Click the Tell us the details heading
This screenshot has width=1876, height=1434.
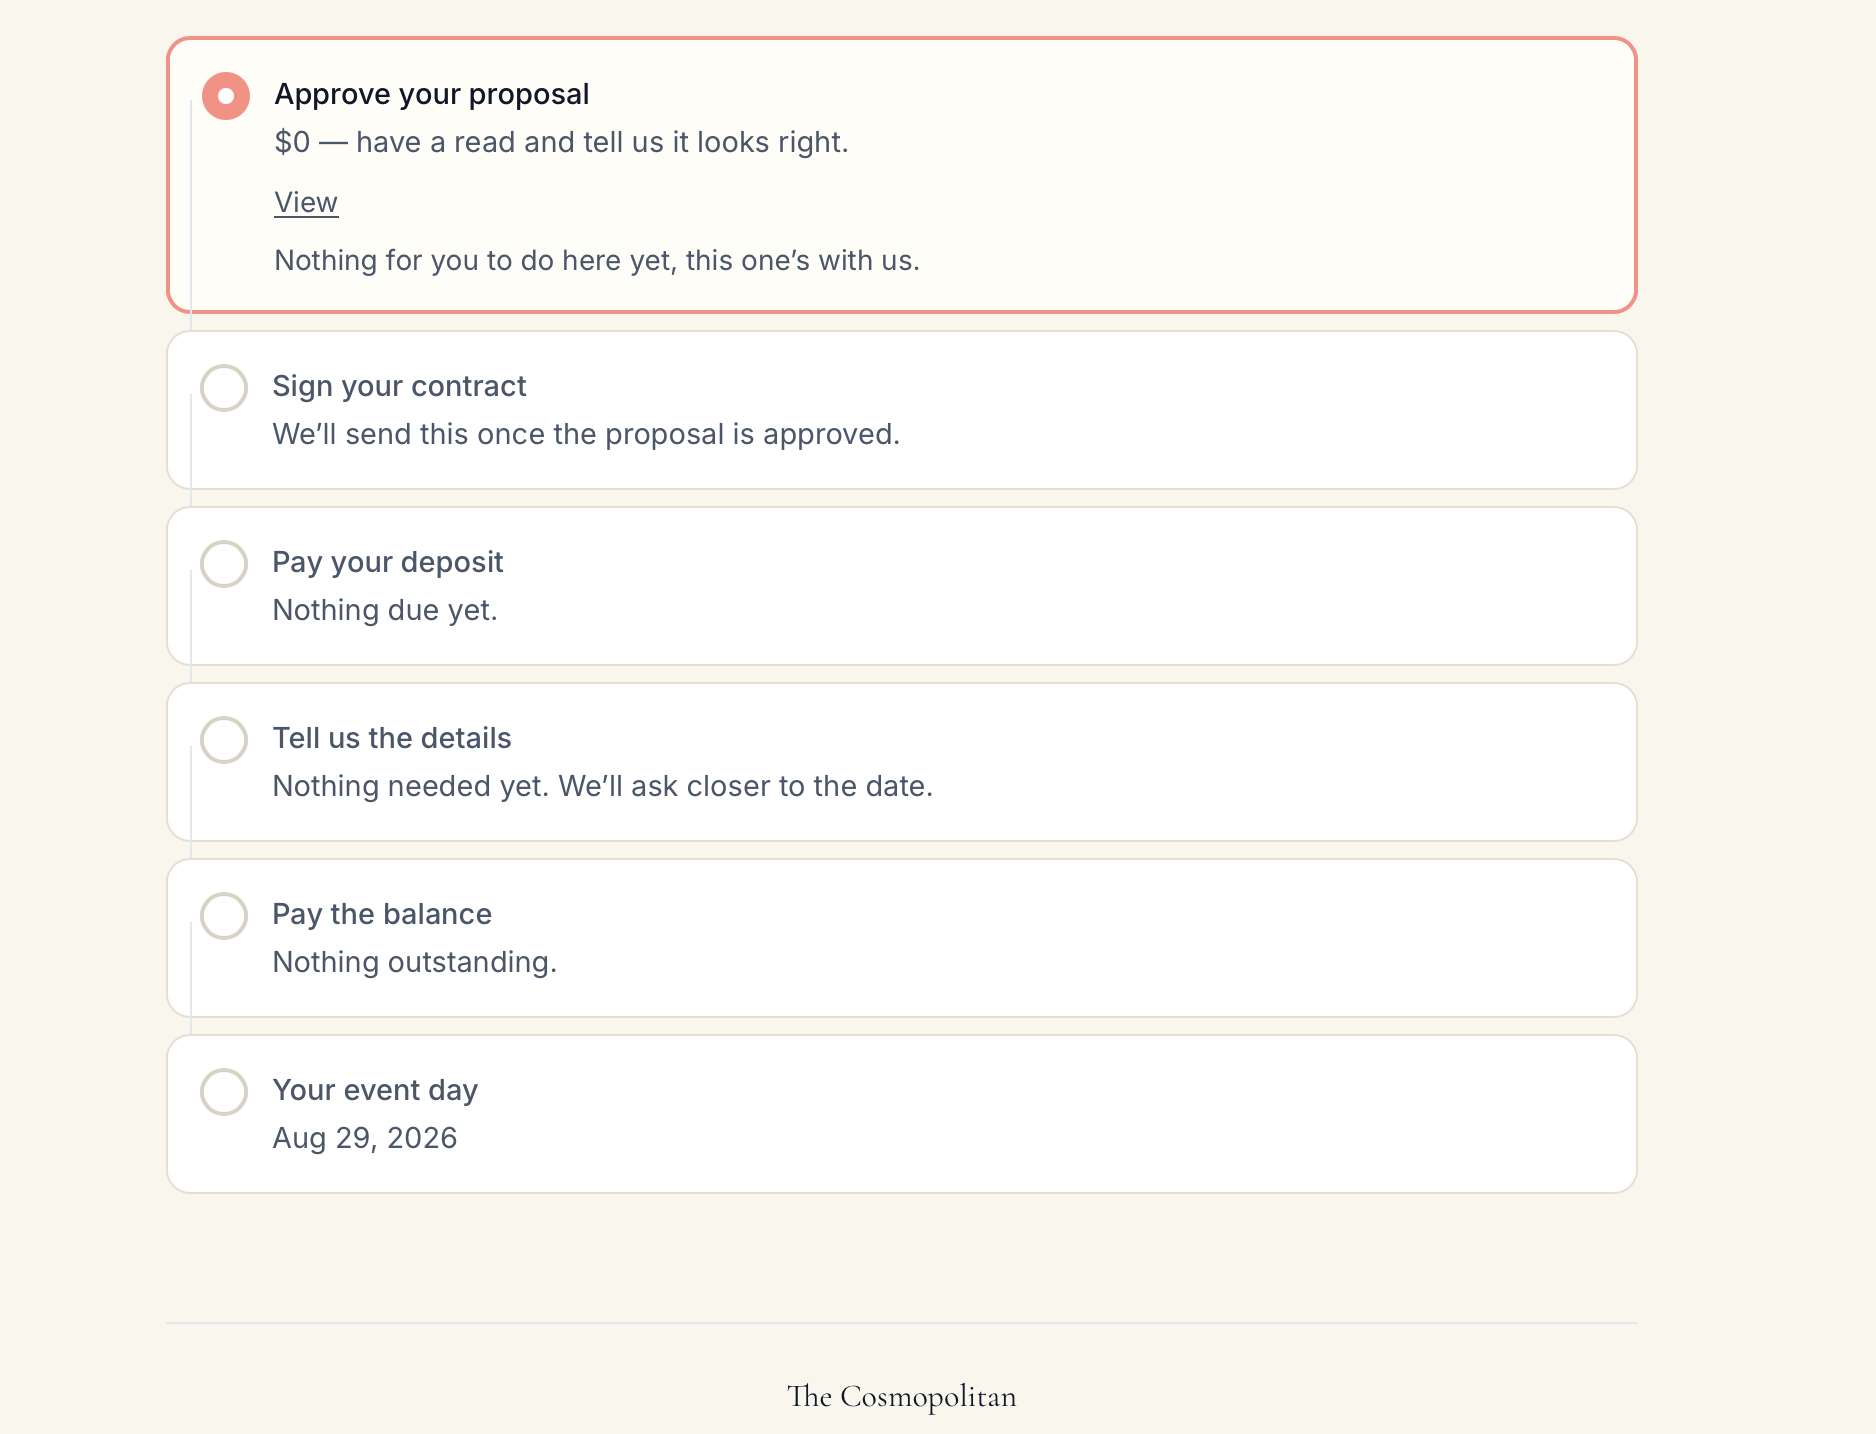392,738
